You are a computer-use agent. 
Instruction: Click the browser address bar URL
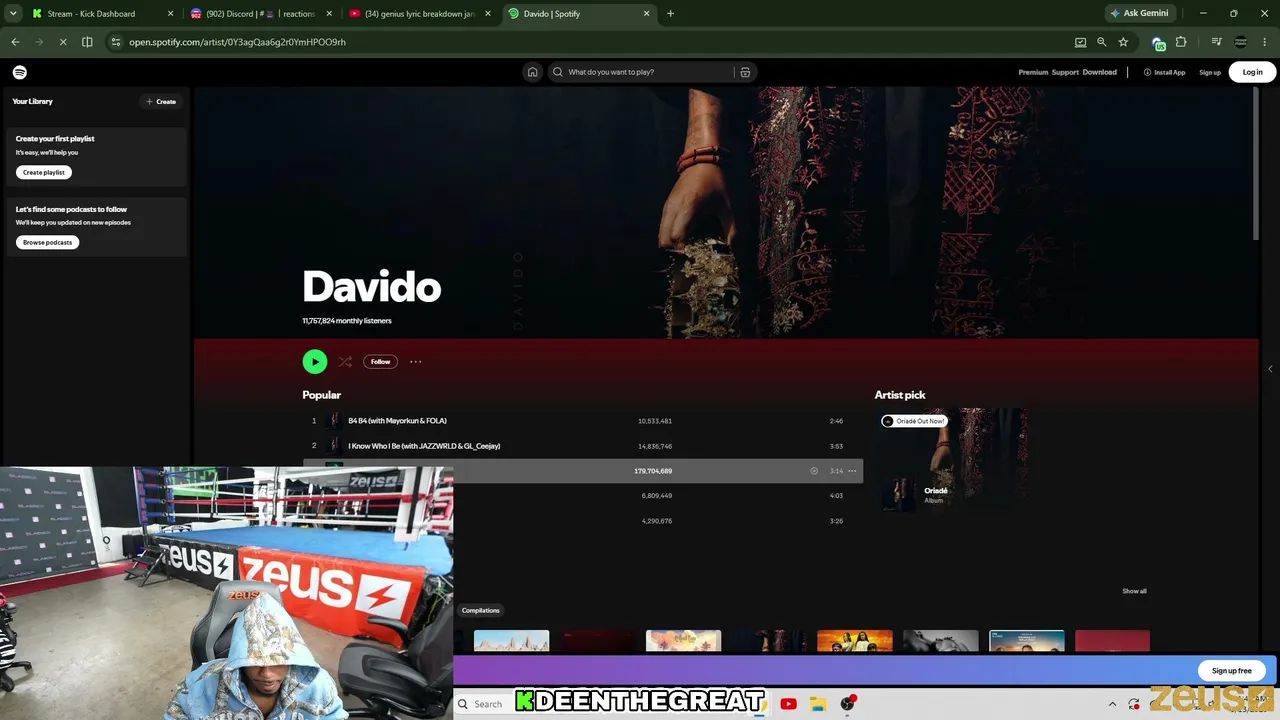coord(237,42)
